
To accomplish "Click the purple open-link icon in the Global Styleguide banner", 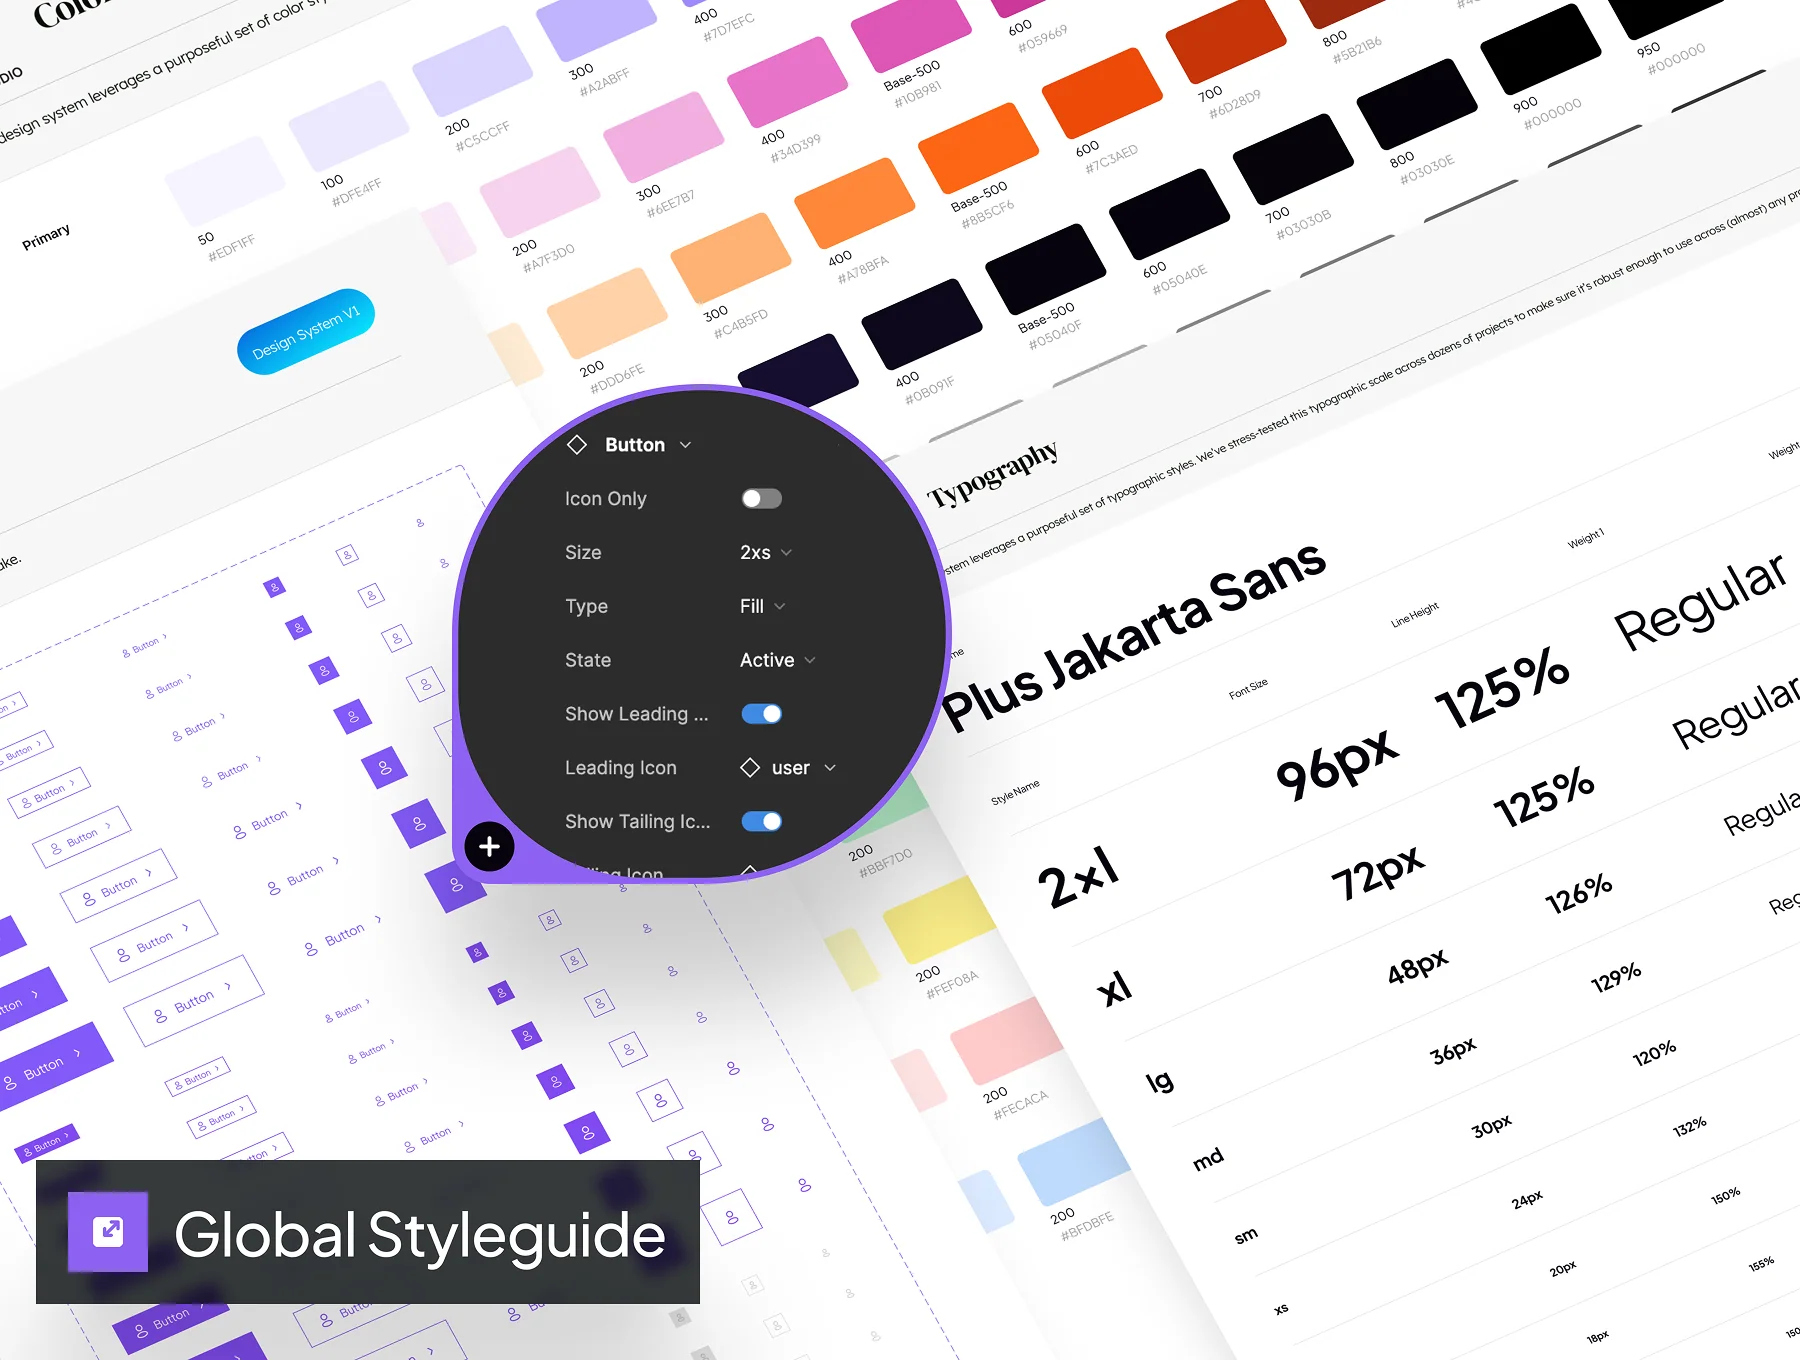I will [108, 1231].
